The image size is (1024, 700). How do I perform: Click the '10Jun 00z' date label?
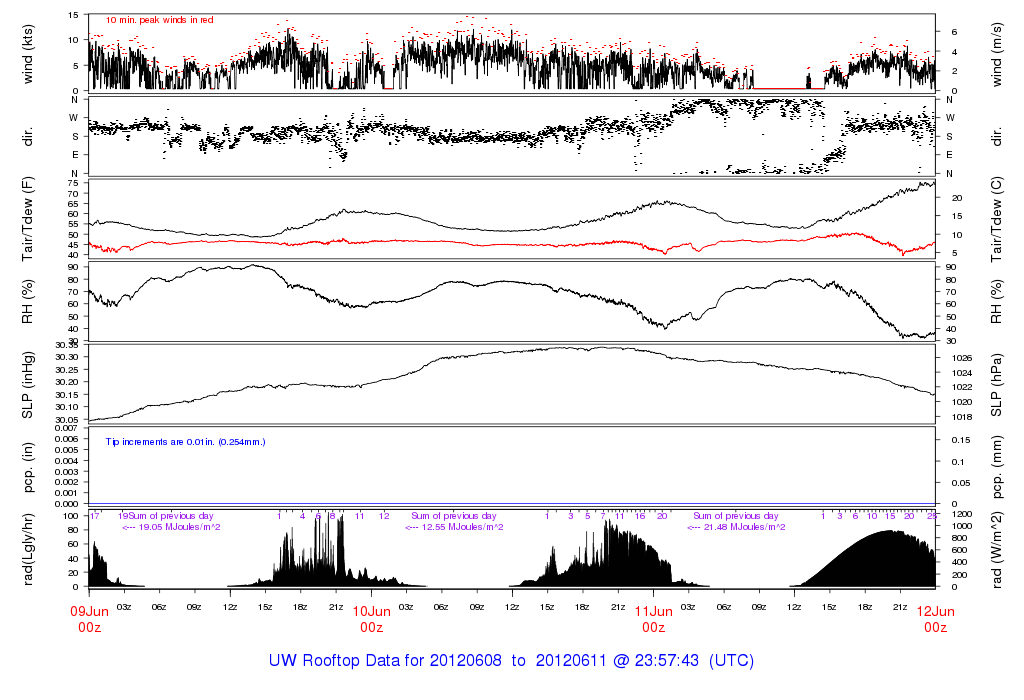[x=372, y=619]
